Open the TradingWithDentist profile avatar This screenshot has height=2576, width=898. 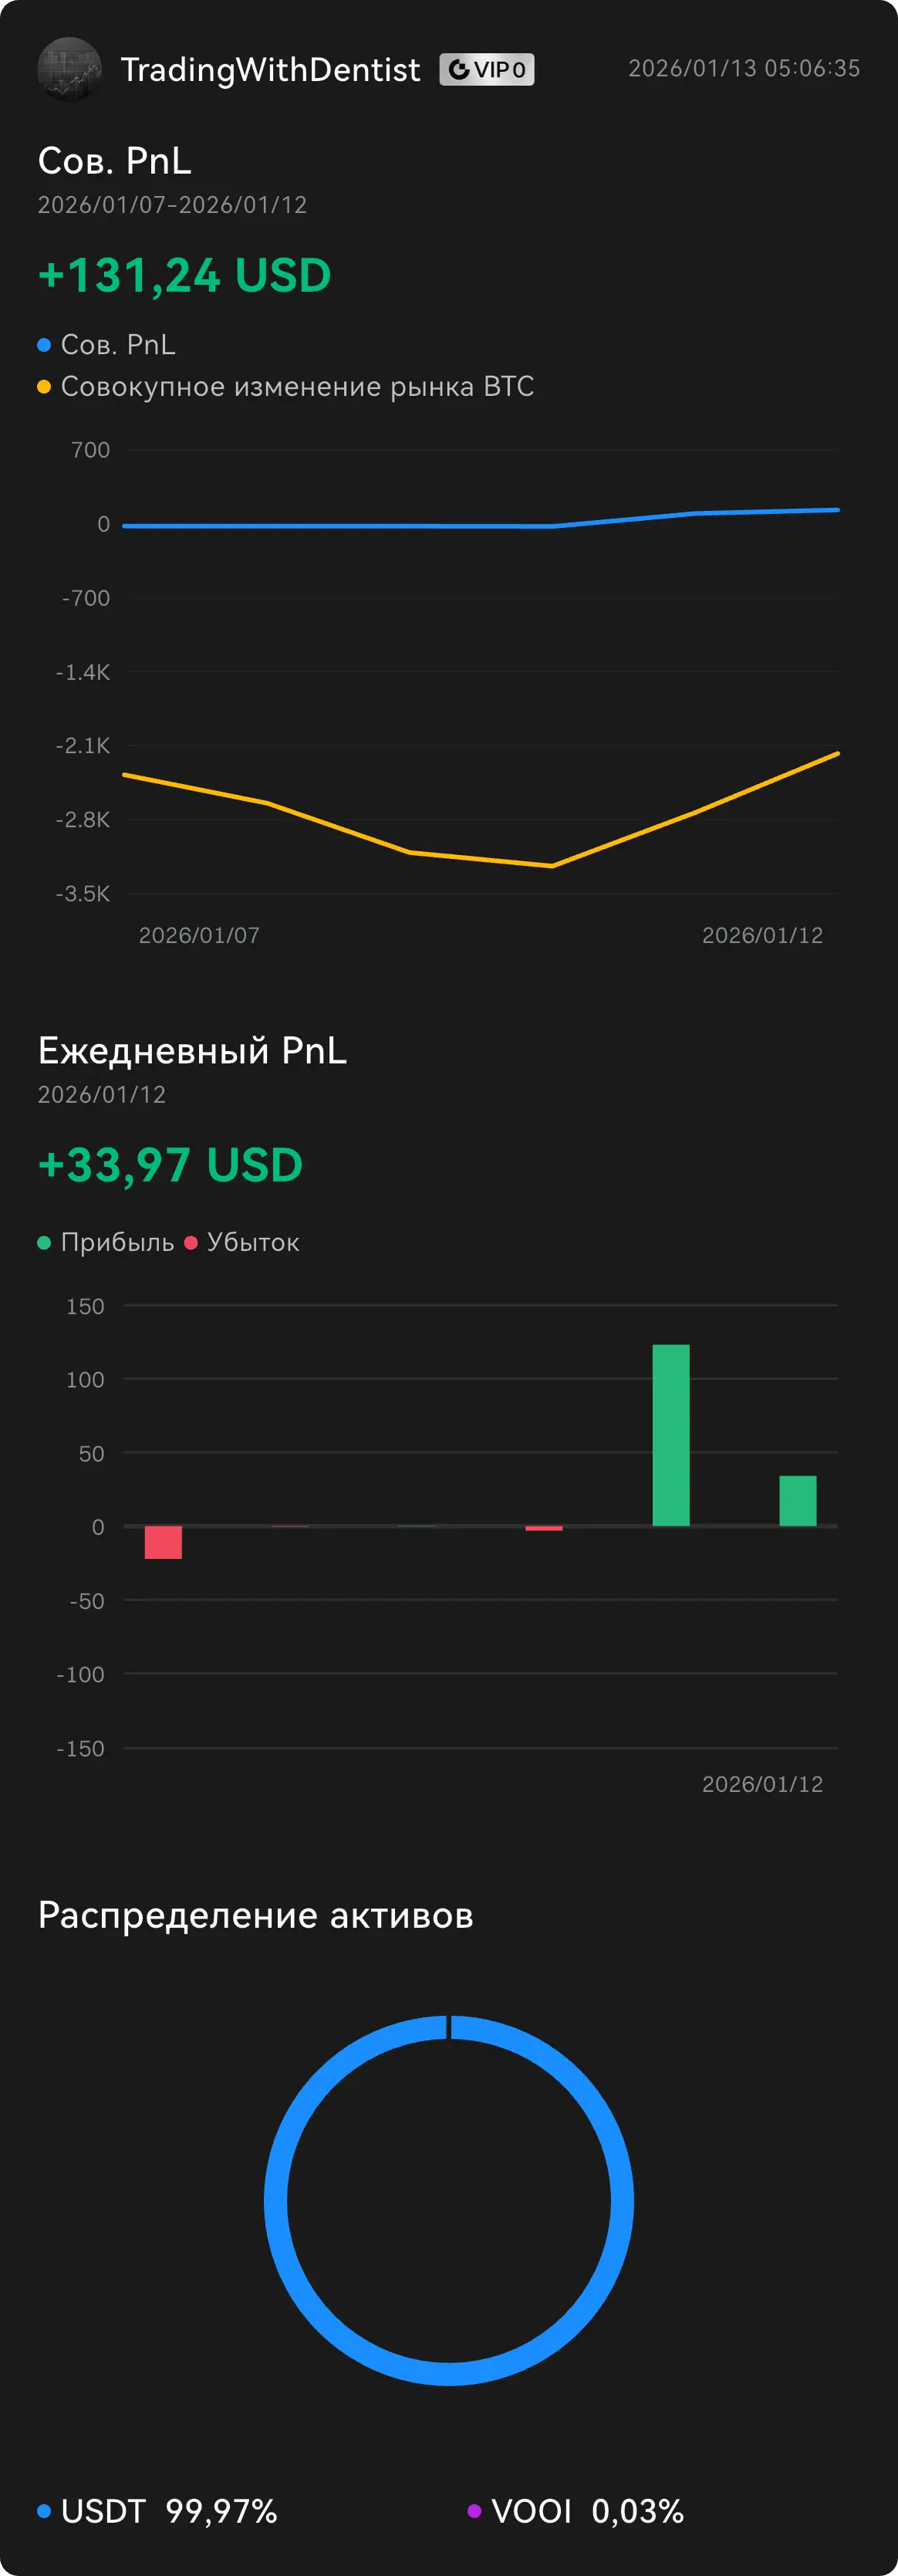tap(69, 69)
